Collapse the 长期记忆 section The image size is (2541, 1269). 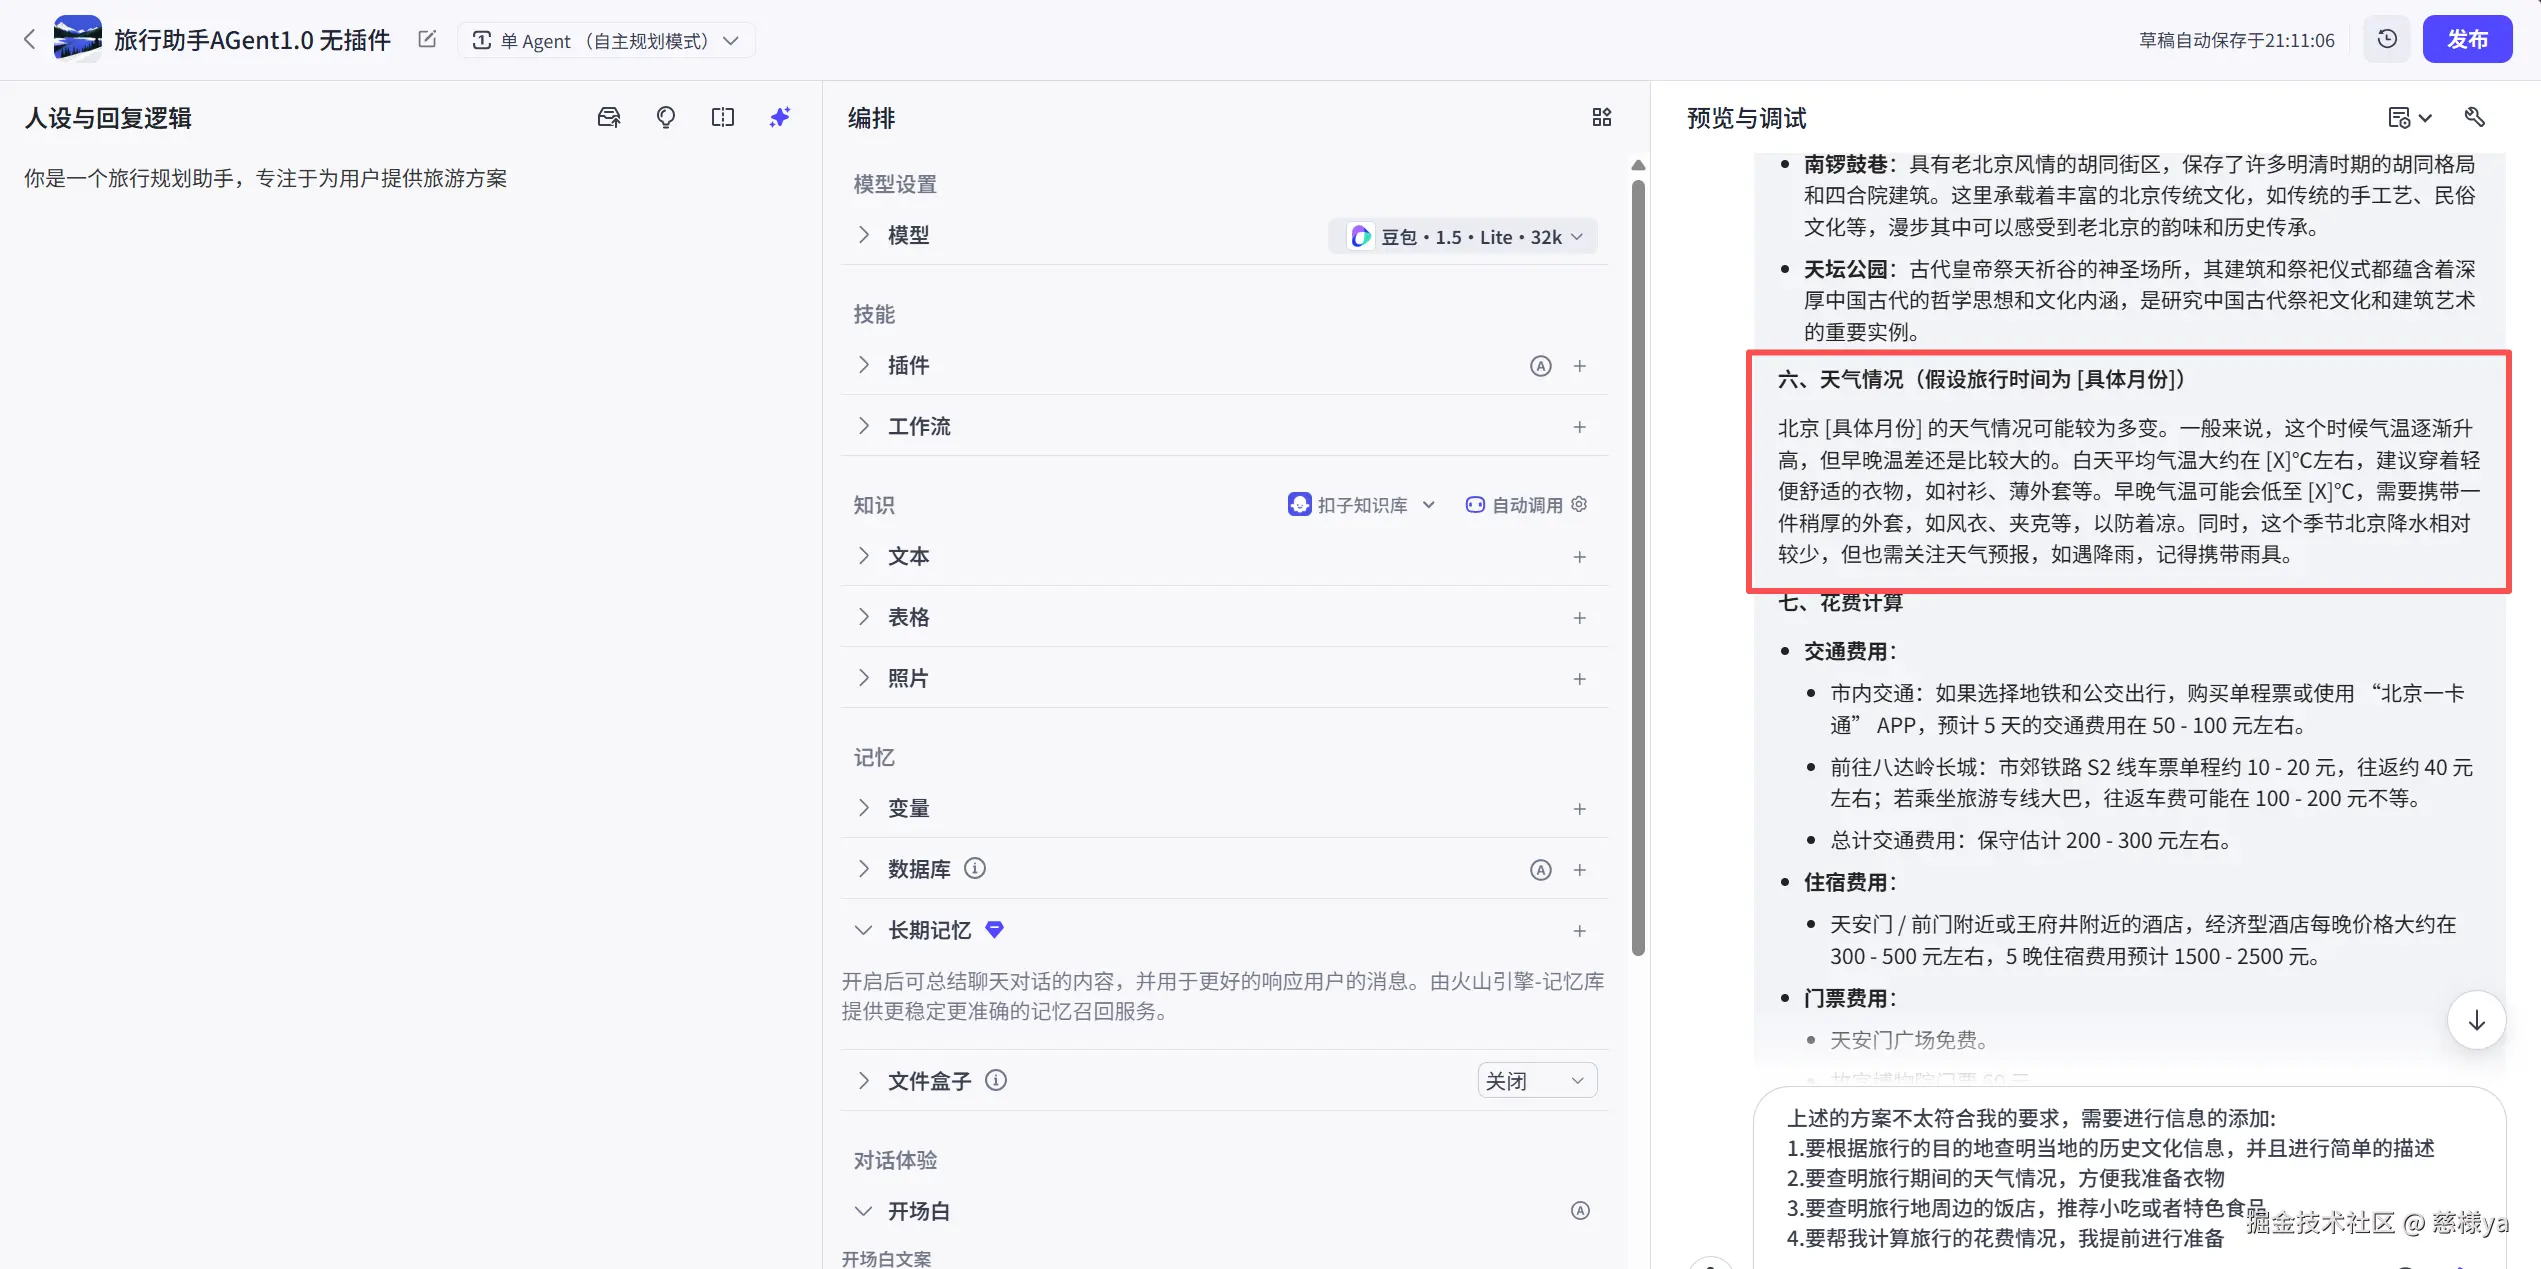tap(863, 930)
